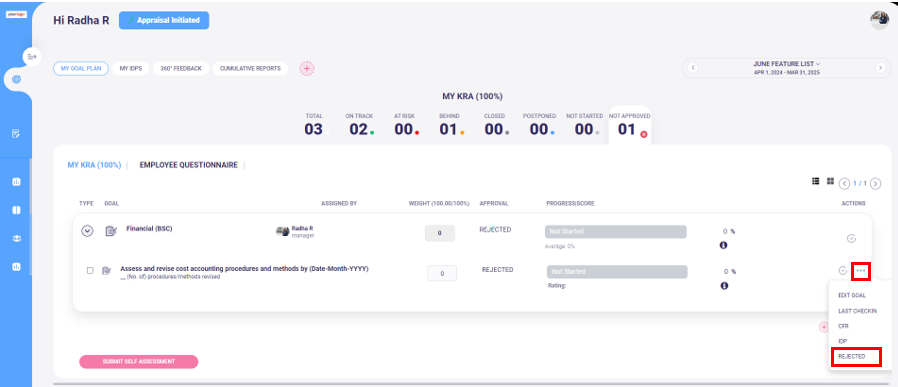Go to next page of goals
This screenshot has height=387, width=898.
pos(875,184)
